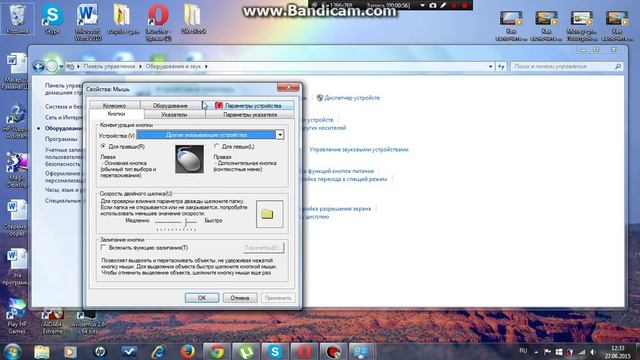Click search magnifier in Control Panel

(618, 66)
